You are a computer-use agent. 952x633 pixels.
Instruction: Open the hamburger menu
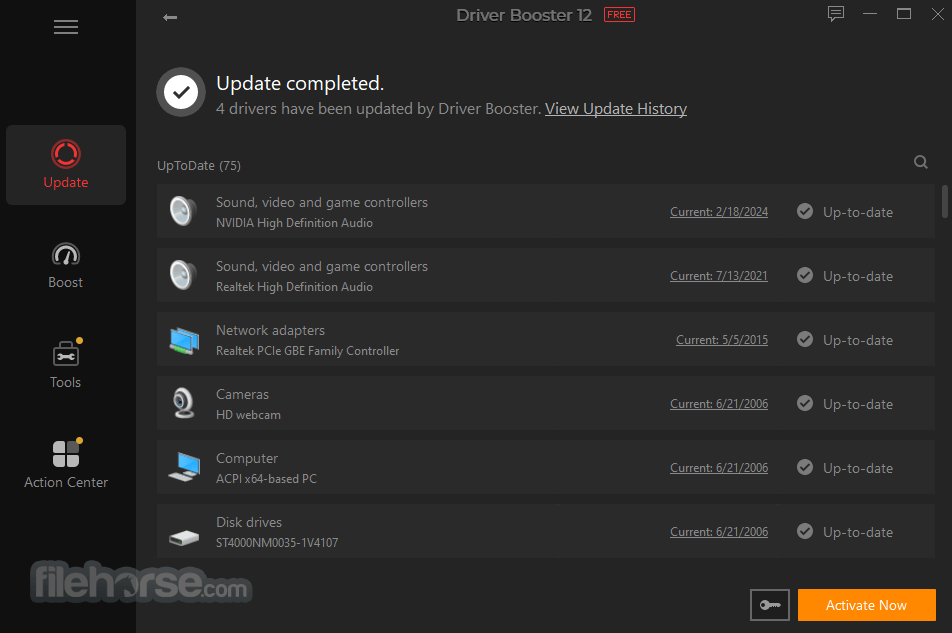pos(66,27)
